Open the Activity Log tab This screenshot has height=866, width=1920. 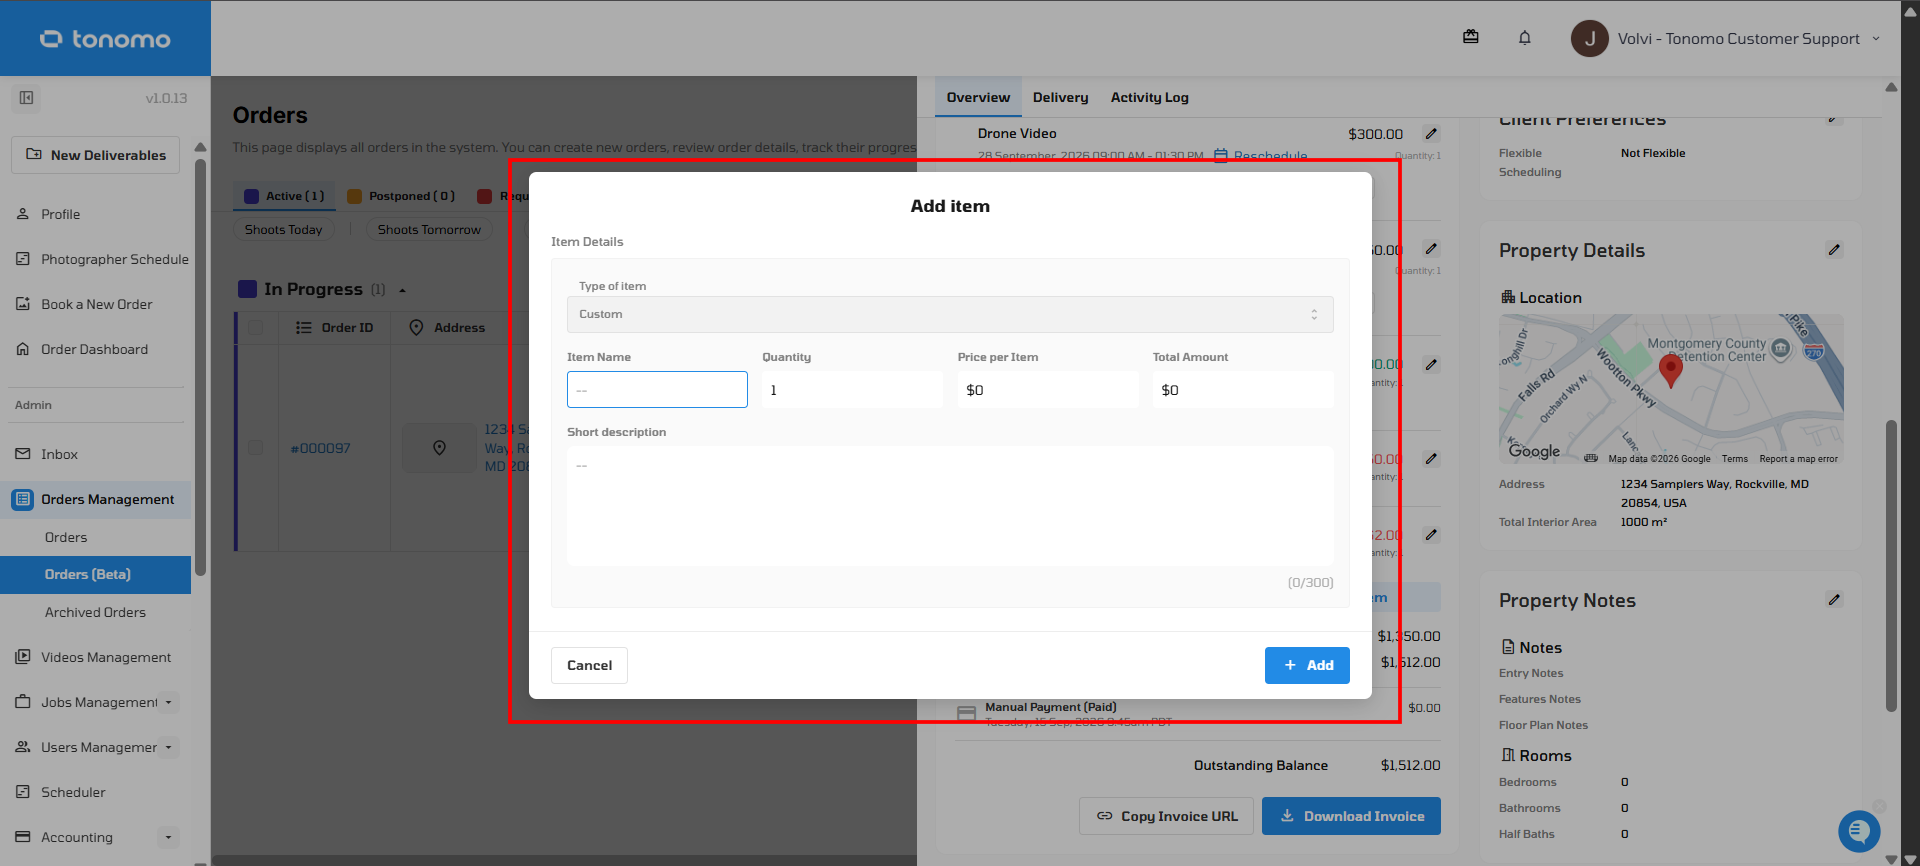1149,97
